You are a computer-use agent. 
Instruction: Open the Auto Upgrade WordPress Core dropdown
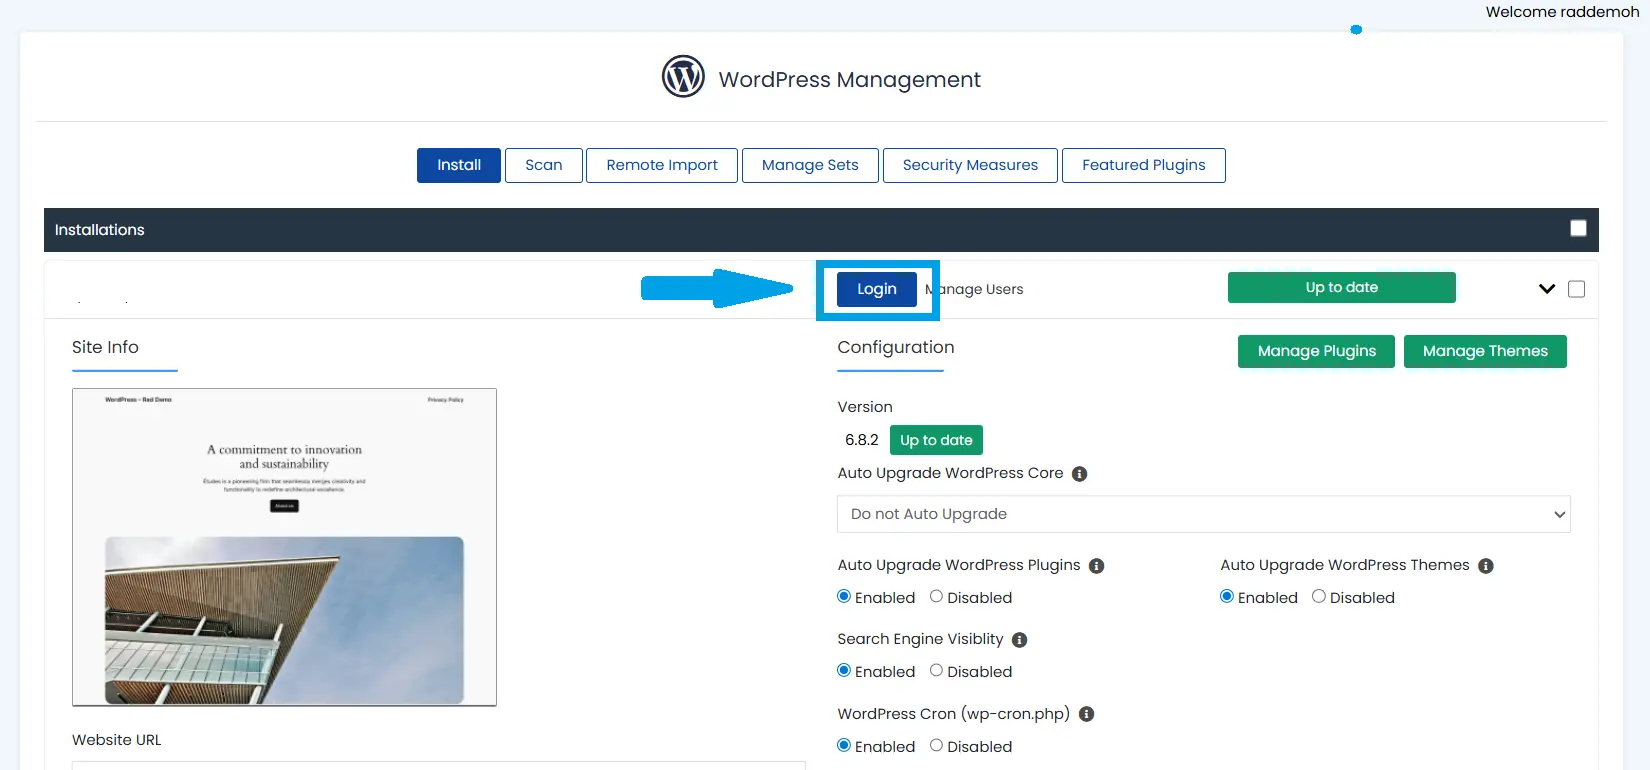tap(1204, 514)
